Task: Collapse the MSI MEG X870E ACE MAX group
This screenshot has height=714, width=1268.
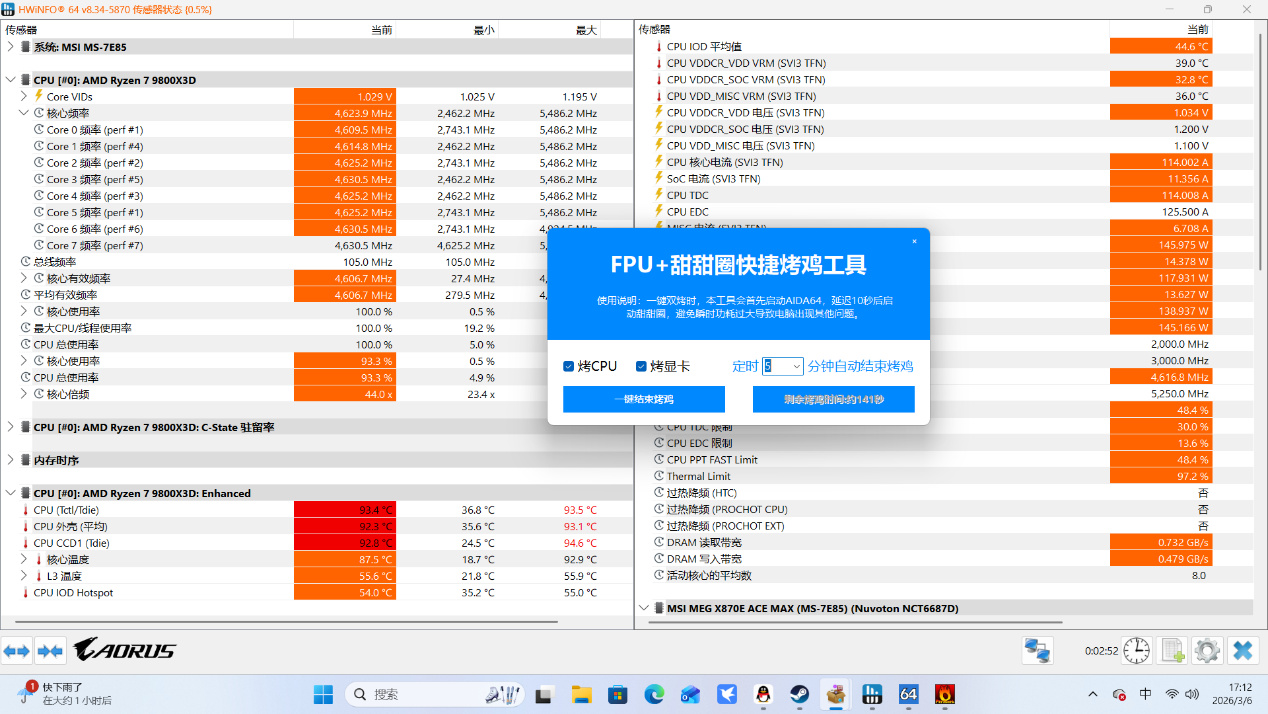Action: pos(644,608)
